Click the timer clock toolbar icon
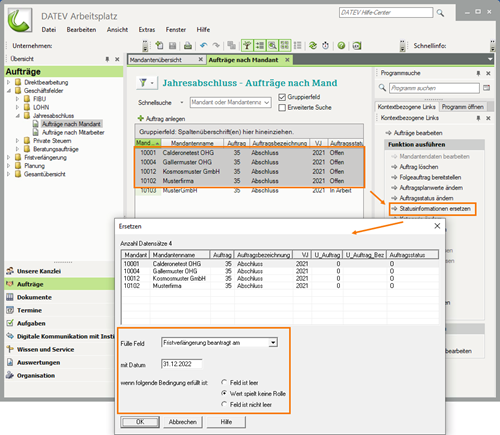Viewport: 500px width, 435px height. 326,45
